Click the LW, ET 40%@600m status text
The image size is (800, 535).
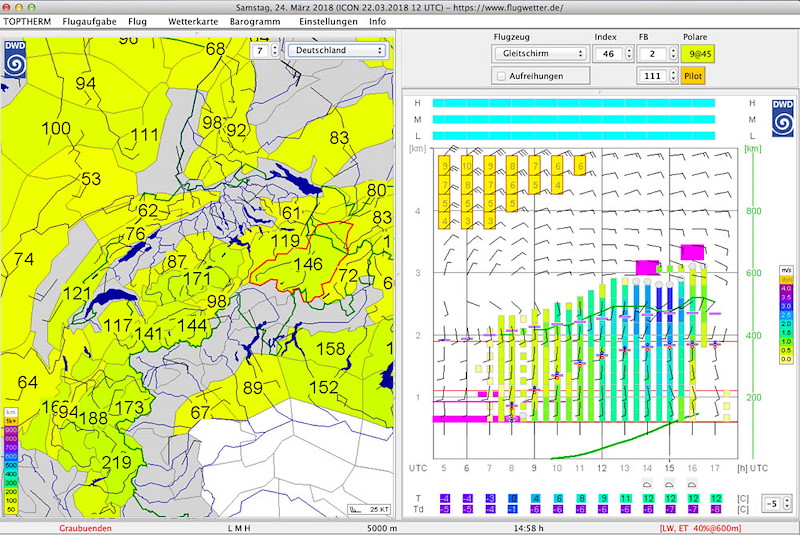click(x=701, y=528)
